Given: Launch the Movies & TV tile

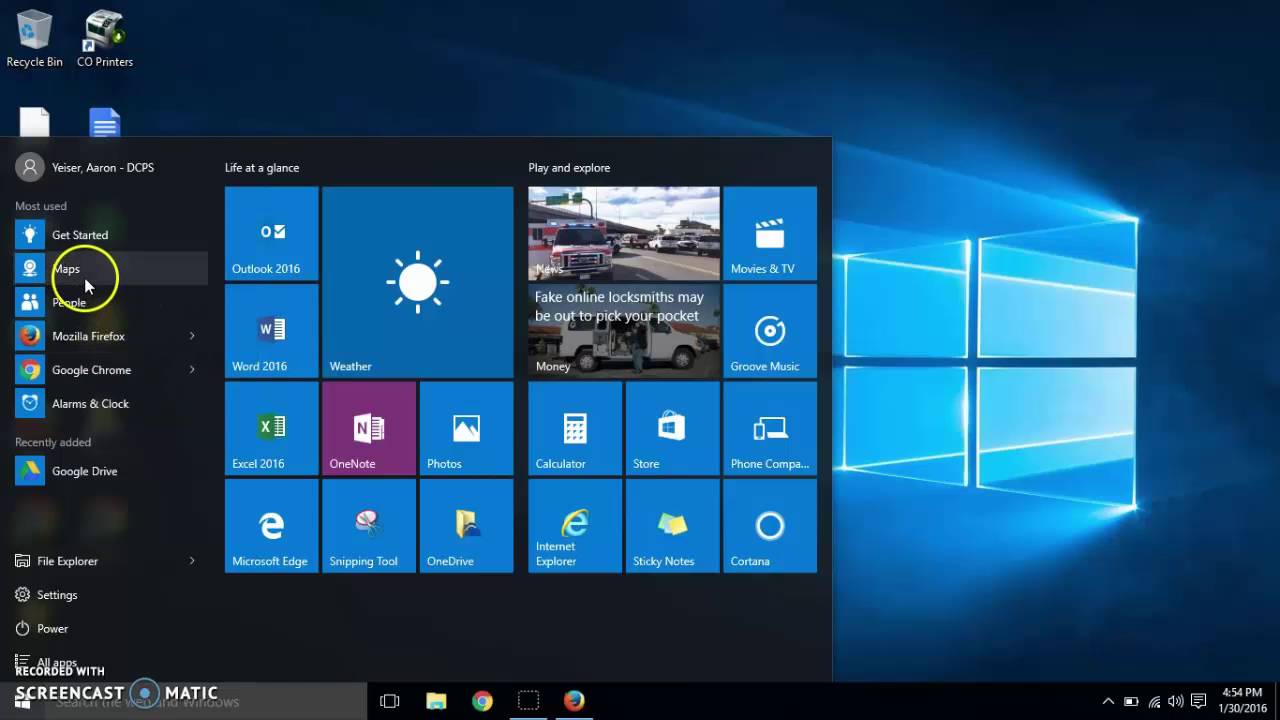Looking at the screenshot, I should [770, 233].
